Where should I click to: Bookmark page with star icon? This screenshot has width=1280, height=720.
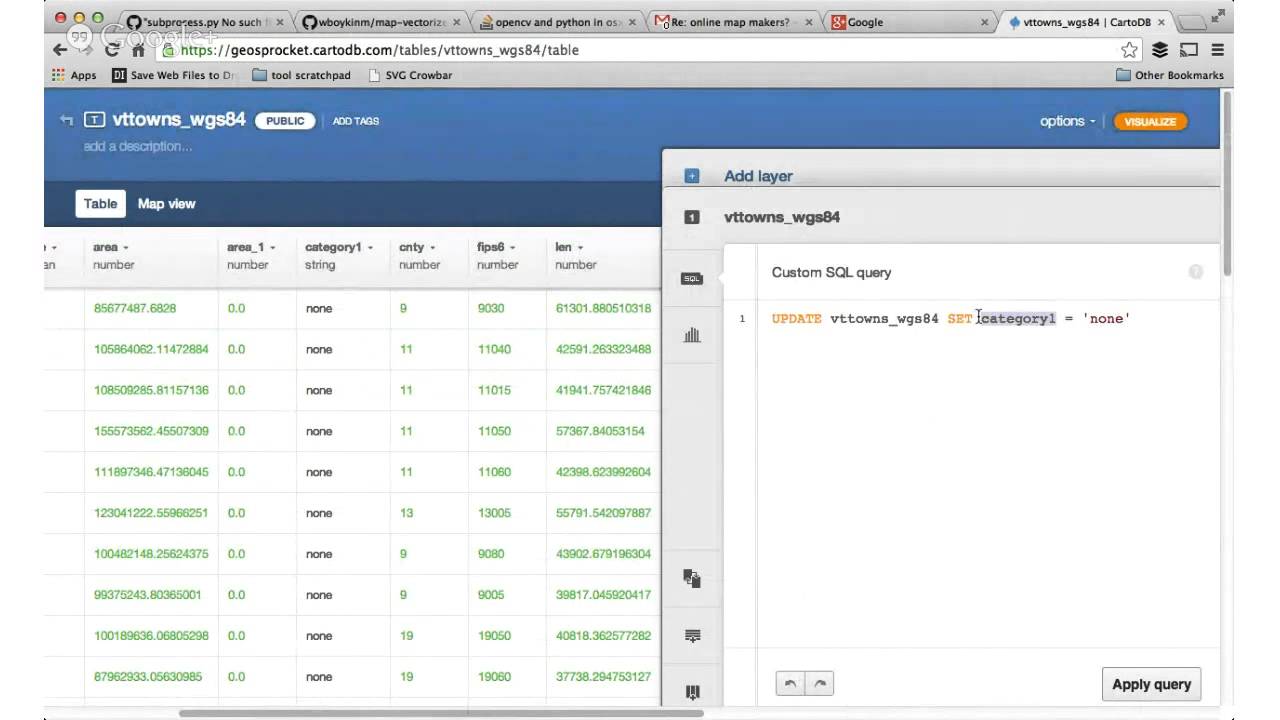(x=1129, y=50)
